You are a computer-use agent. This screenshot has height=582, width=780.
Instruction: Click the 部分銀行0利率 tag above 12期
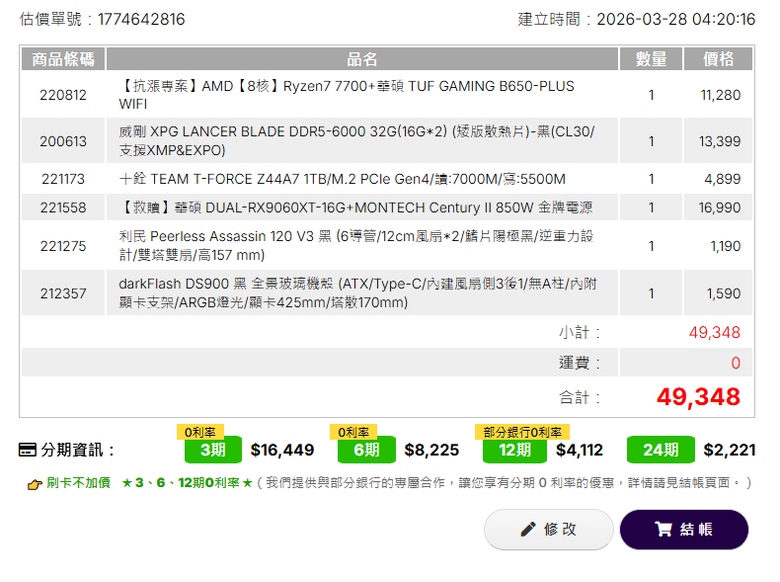point(522,432)
